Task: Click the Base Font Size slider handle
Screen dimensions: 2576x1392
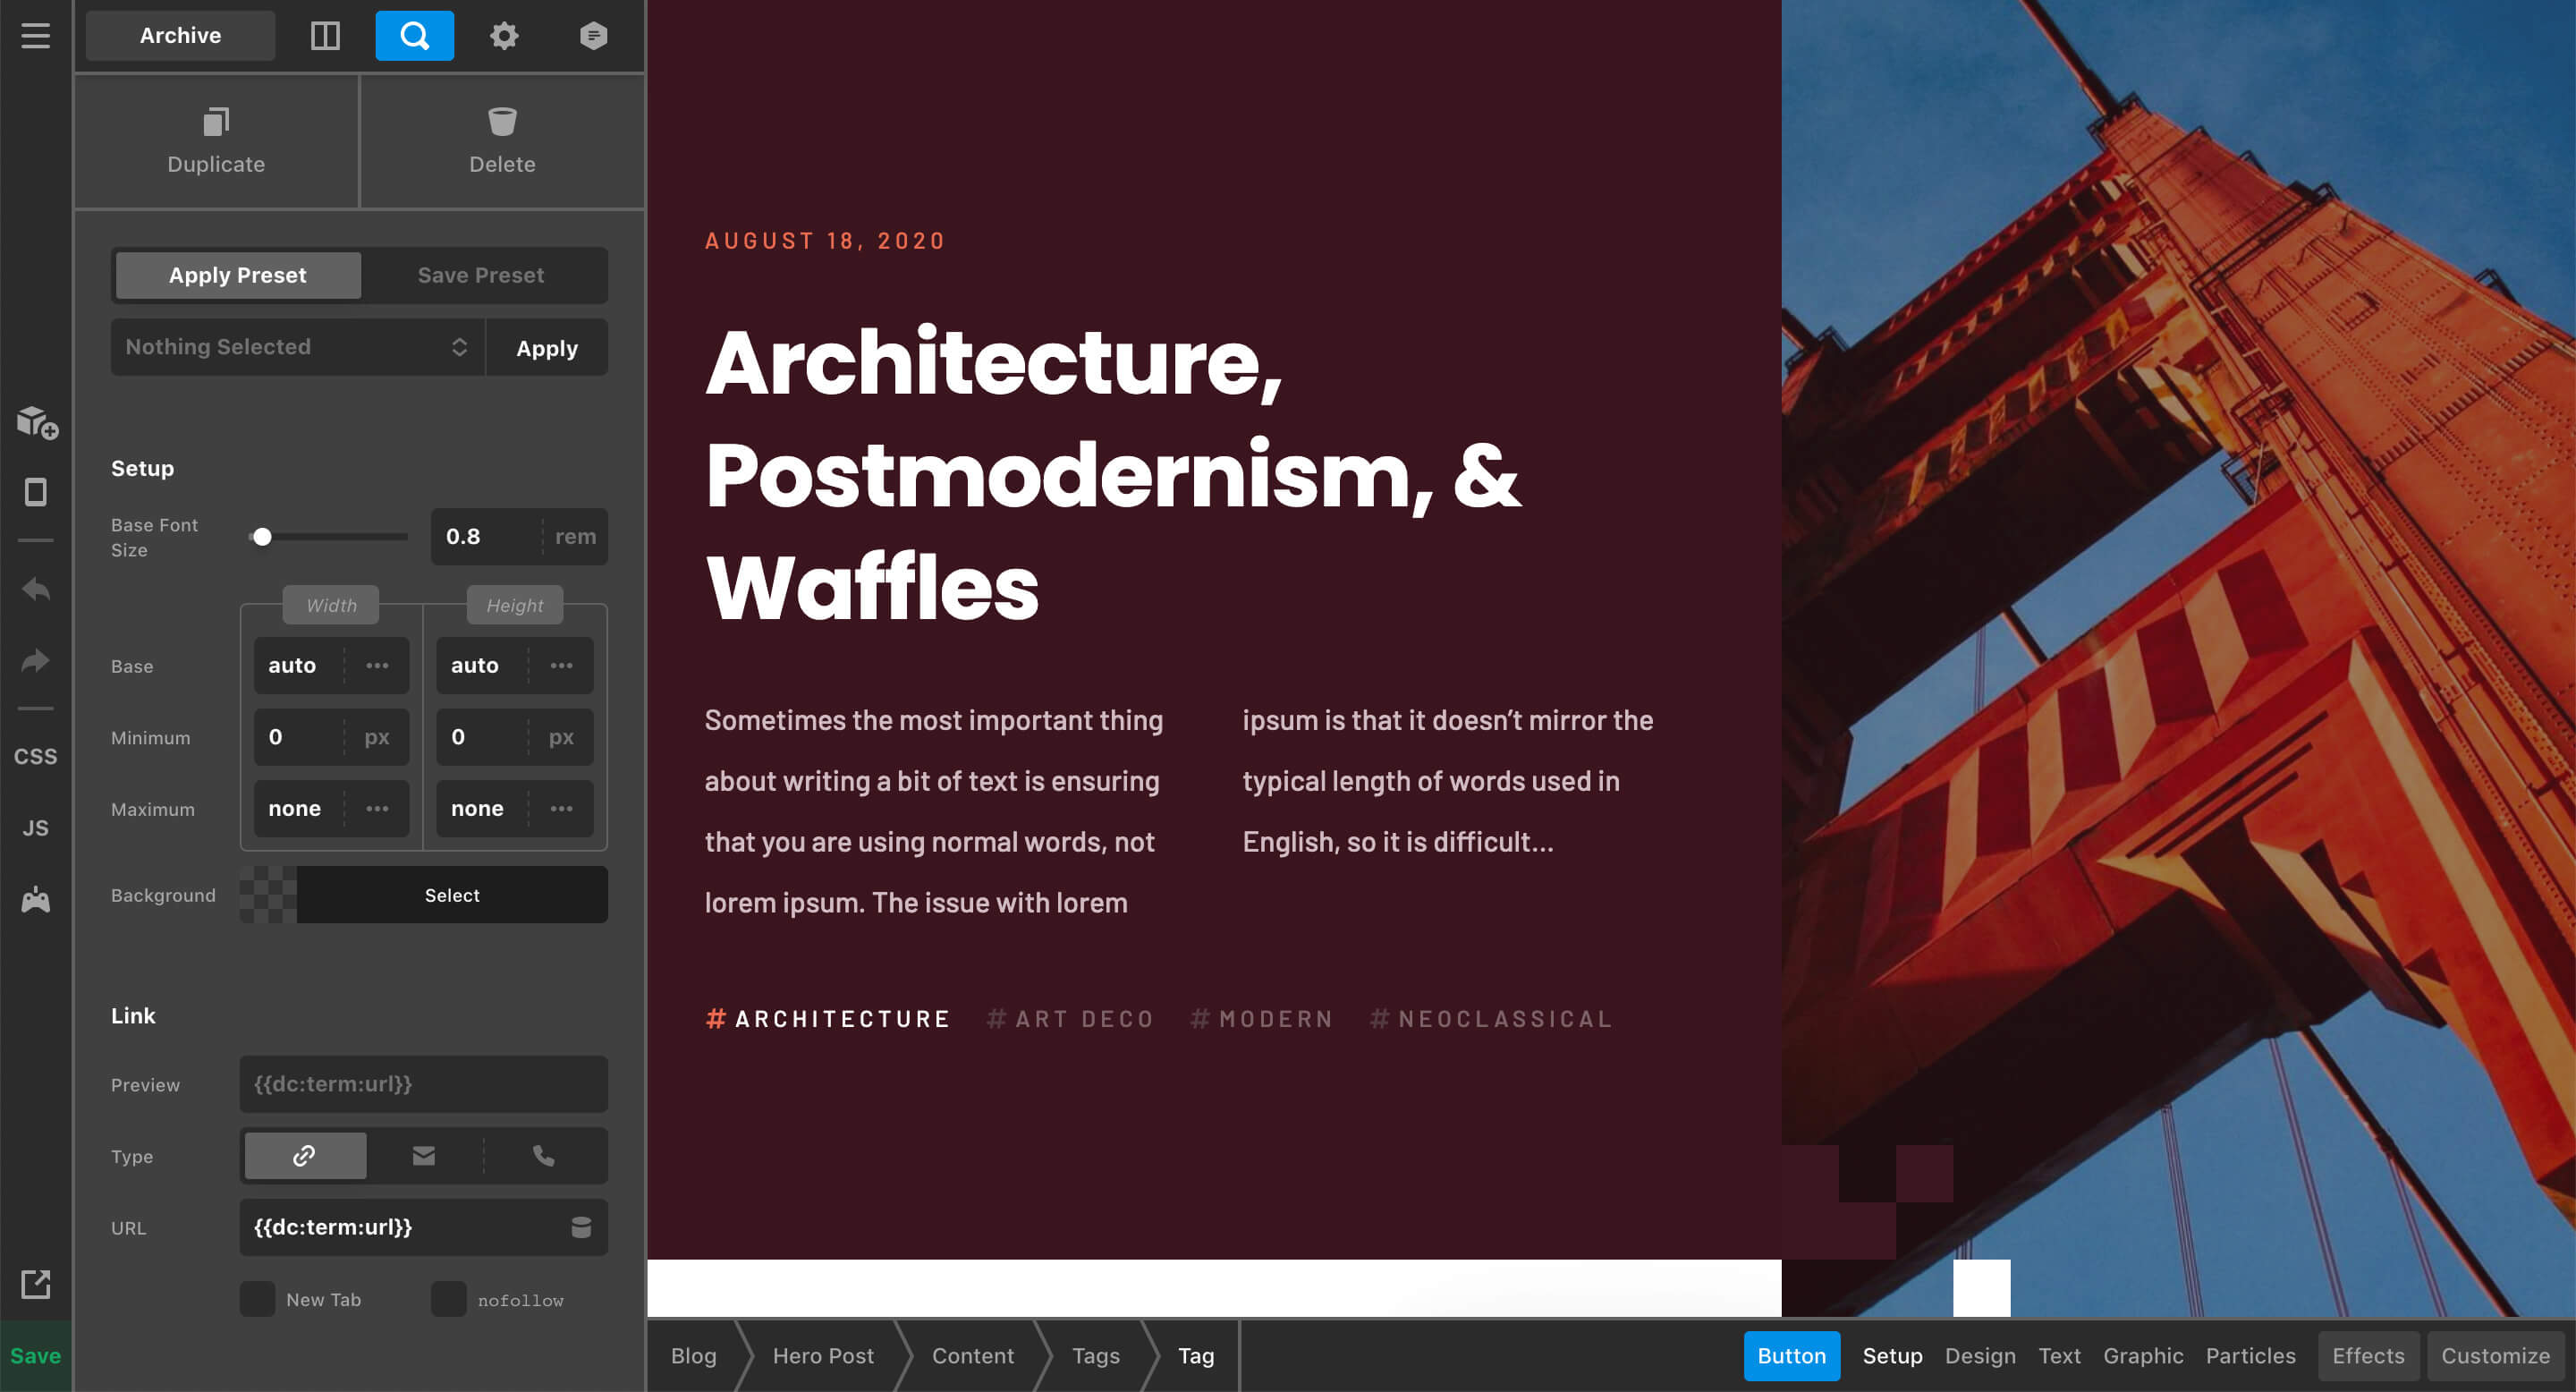Action: [x=262, y=537]
